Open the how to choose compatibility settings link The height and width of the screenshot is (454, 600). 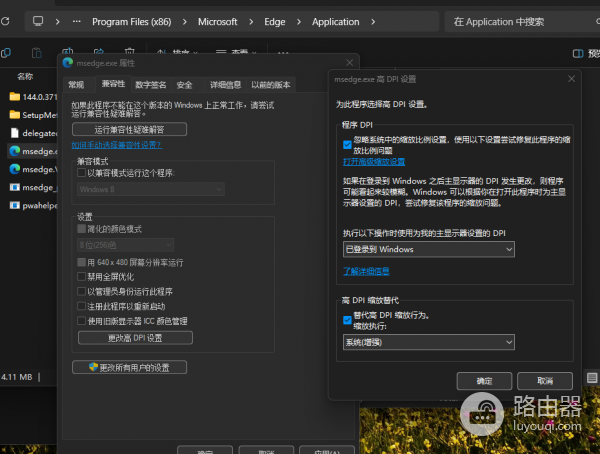click(x=117, y=145)
